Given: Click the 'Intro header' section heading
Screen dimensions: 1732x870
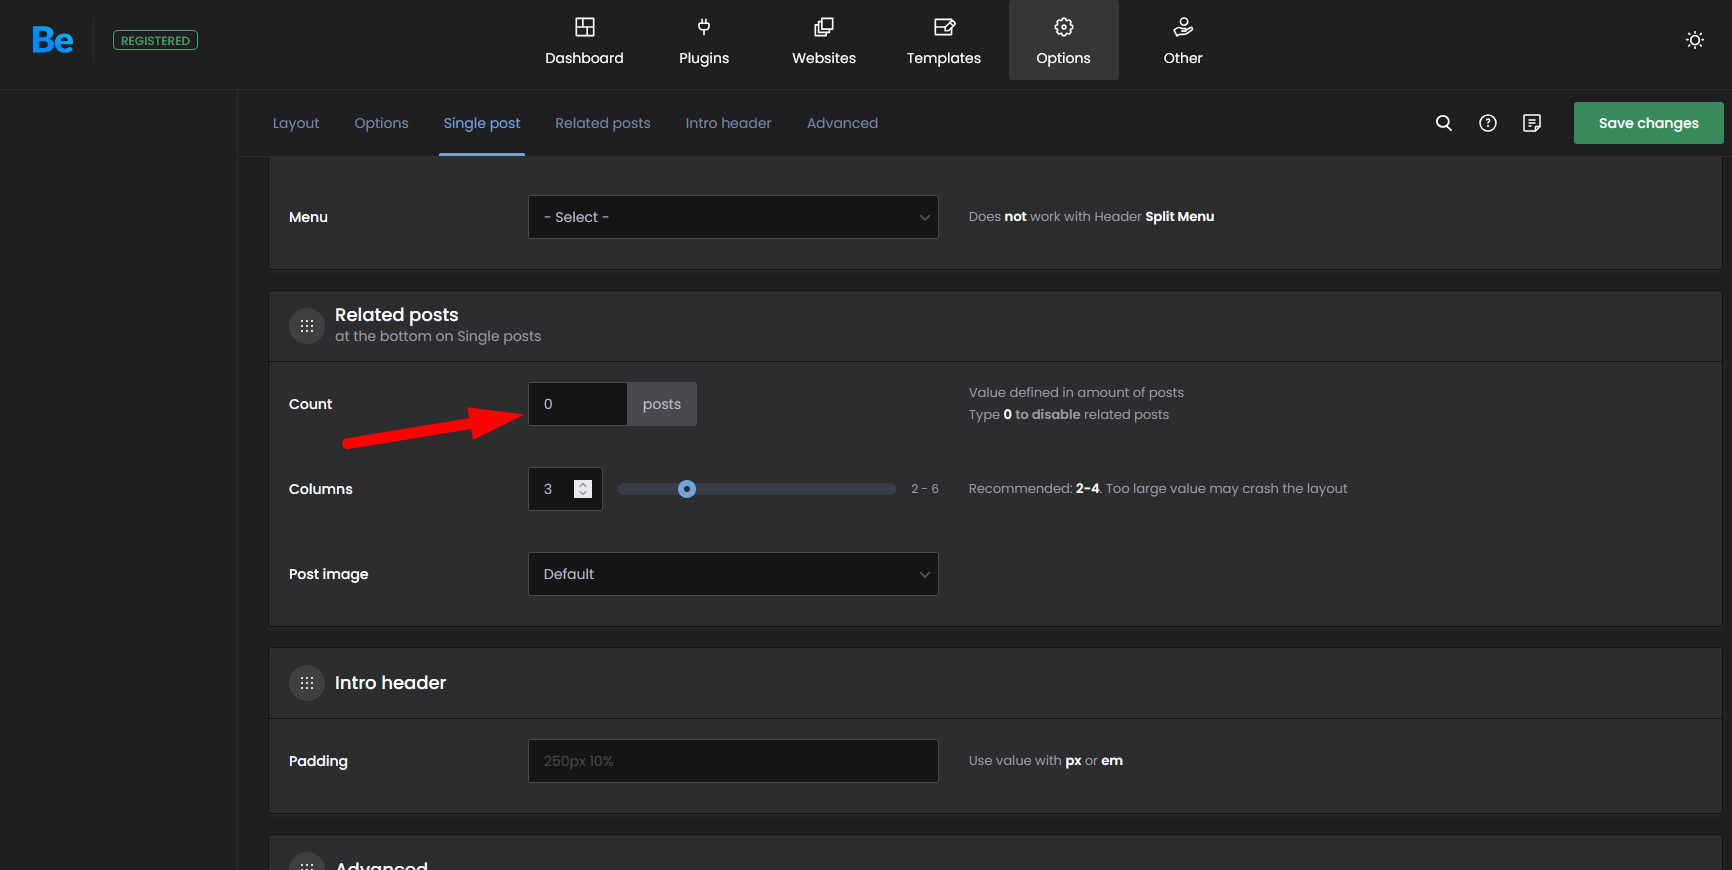Looking at the screenshot, I should [391, 683].
